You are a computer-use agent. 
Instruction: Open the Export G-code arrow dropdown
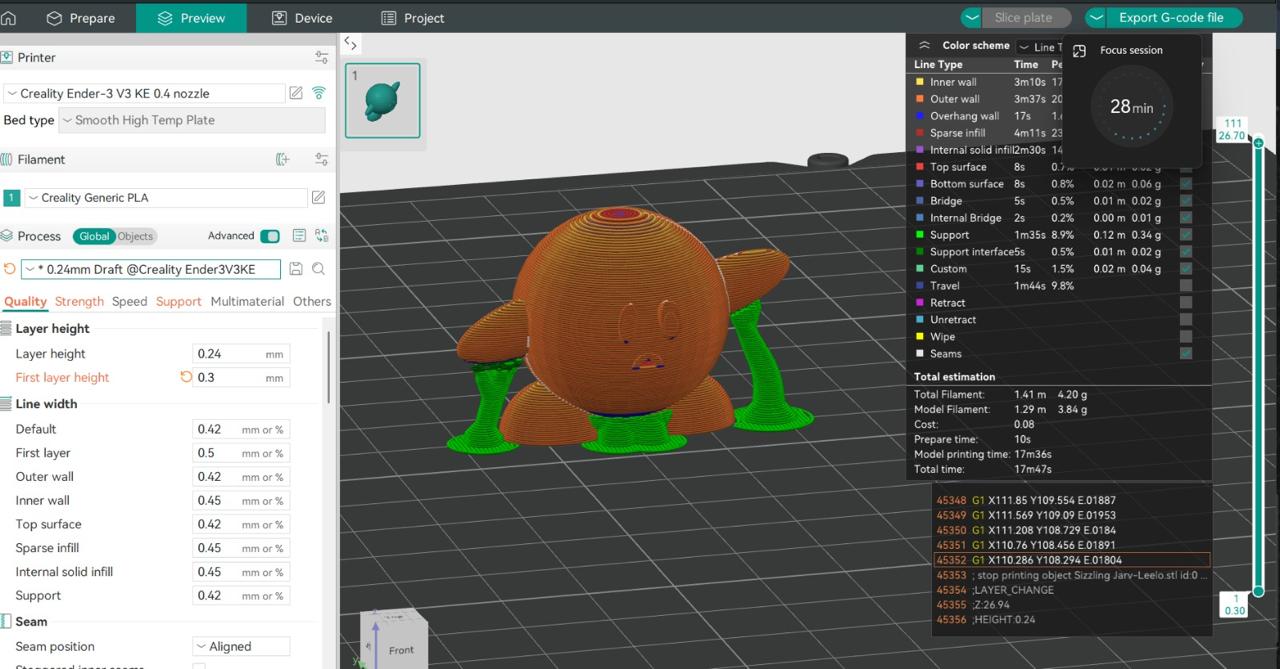1096,18
